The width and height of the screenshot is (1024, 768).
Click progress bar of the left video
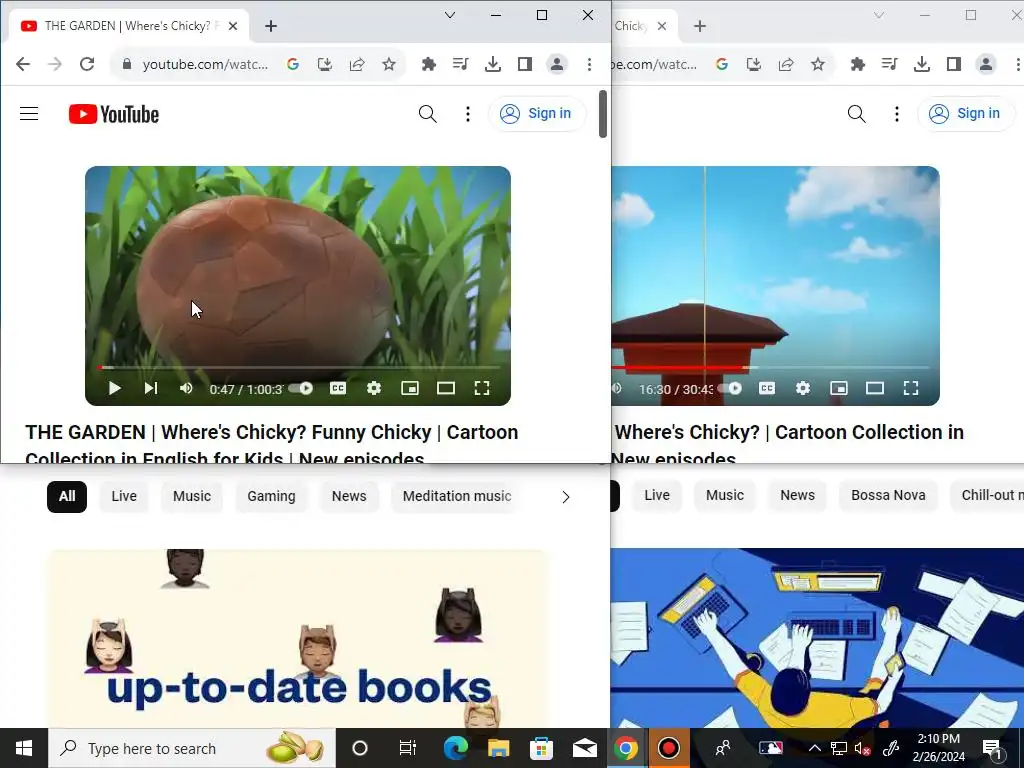298,368
